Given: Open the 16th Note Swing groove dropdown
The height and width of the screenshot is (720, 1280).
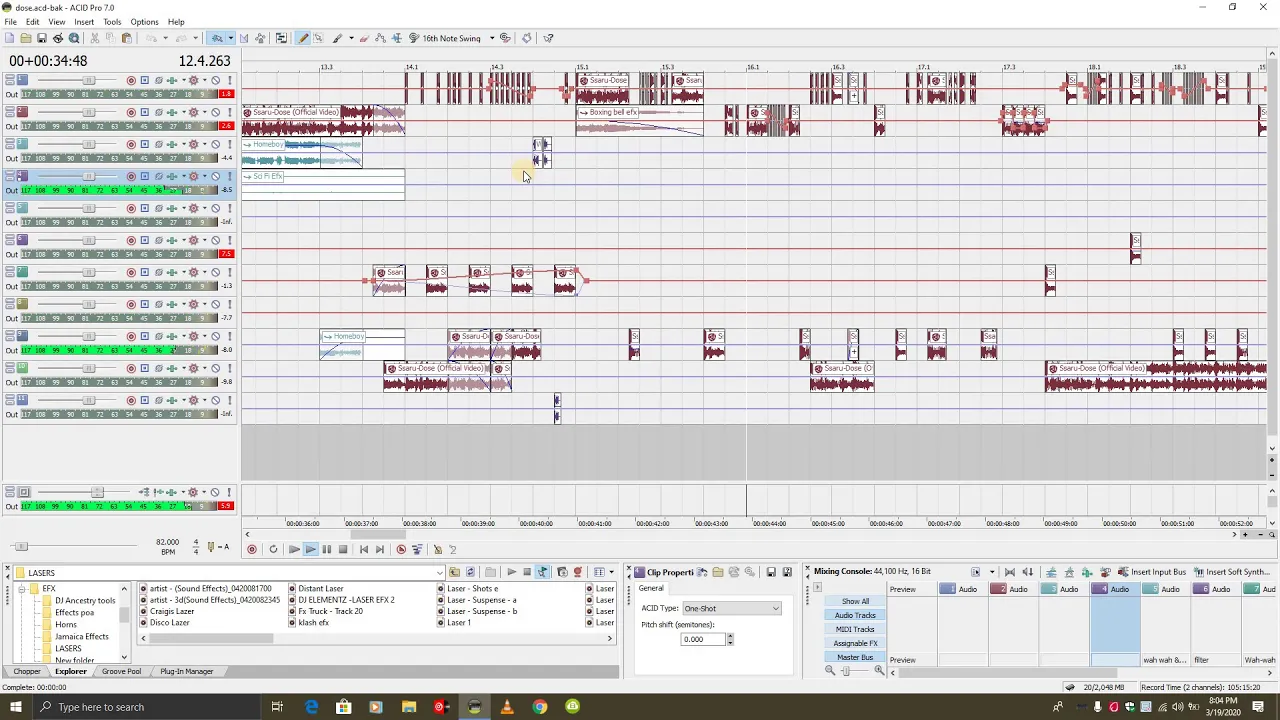Looking at the screenshot, I should tap(492, 38).
